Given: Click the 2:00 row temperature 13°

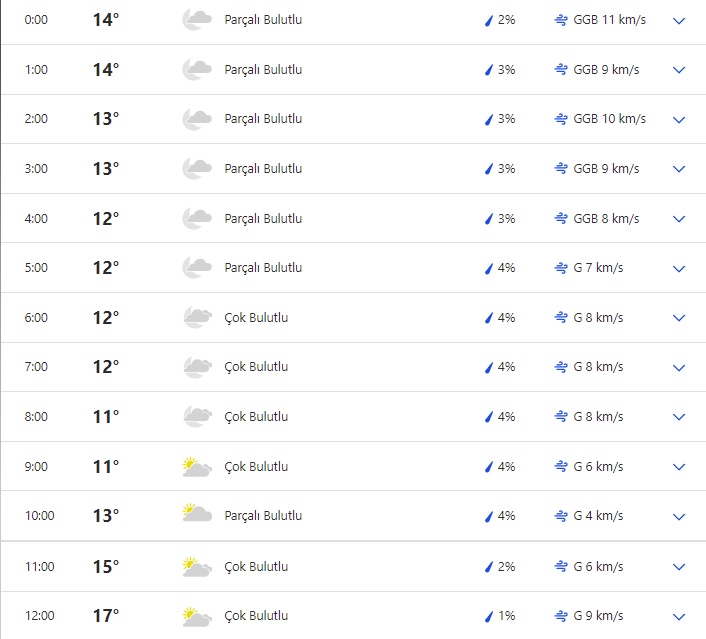Looking at the screenshot, I should pos(106,119).
